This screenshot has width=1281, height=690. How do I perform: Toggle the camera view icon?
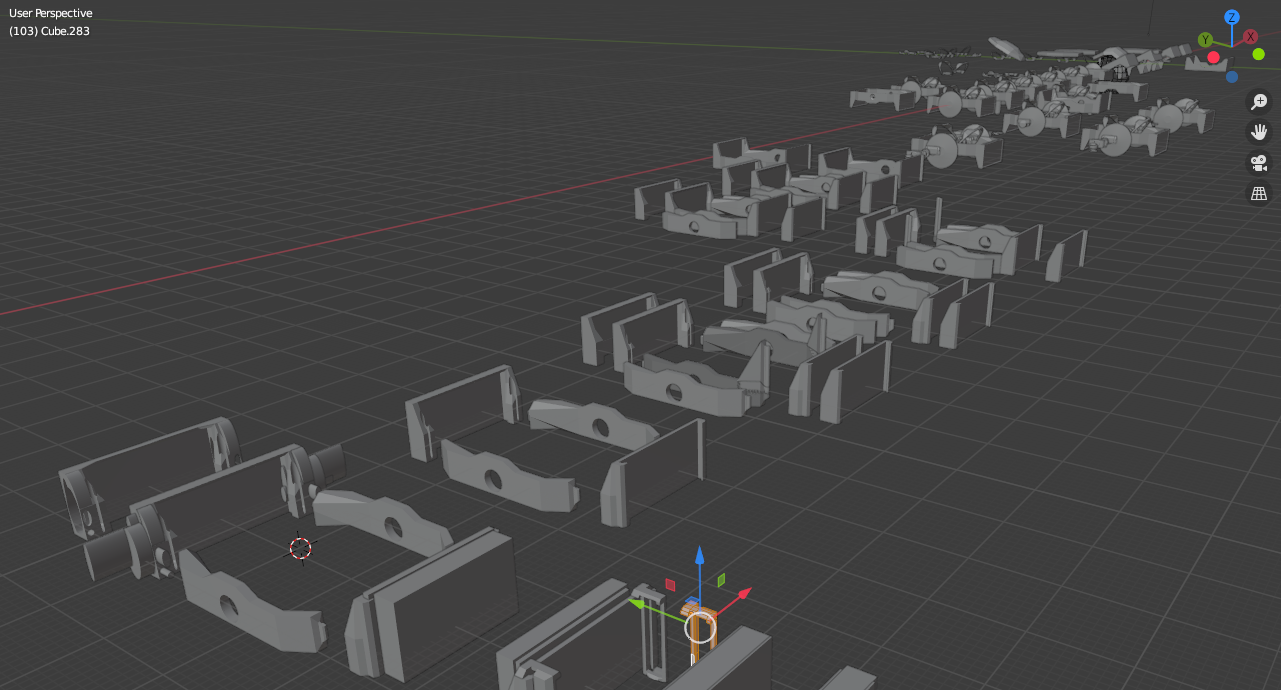1259,163
